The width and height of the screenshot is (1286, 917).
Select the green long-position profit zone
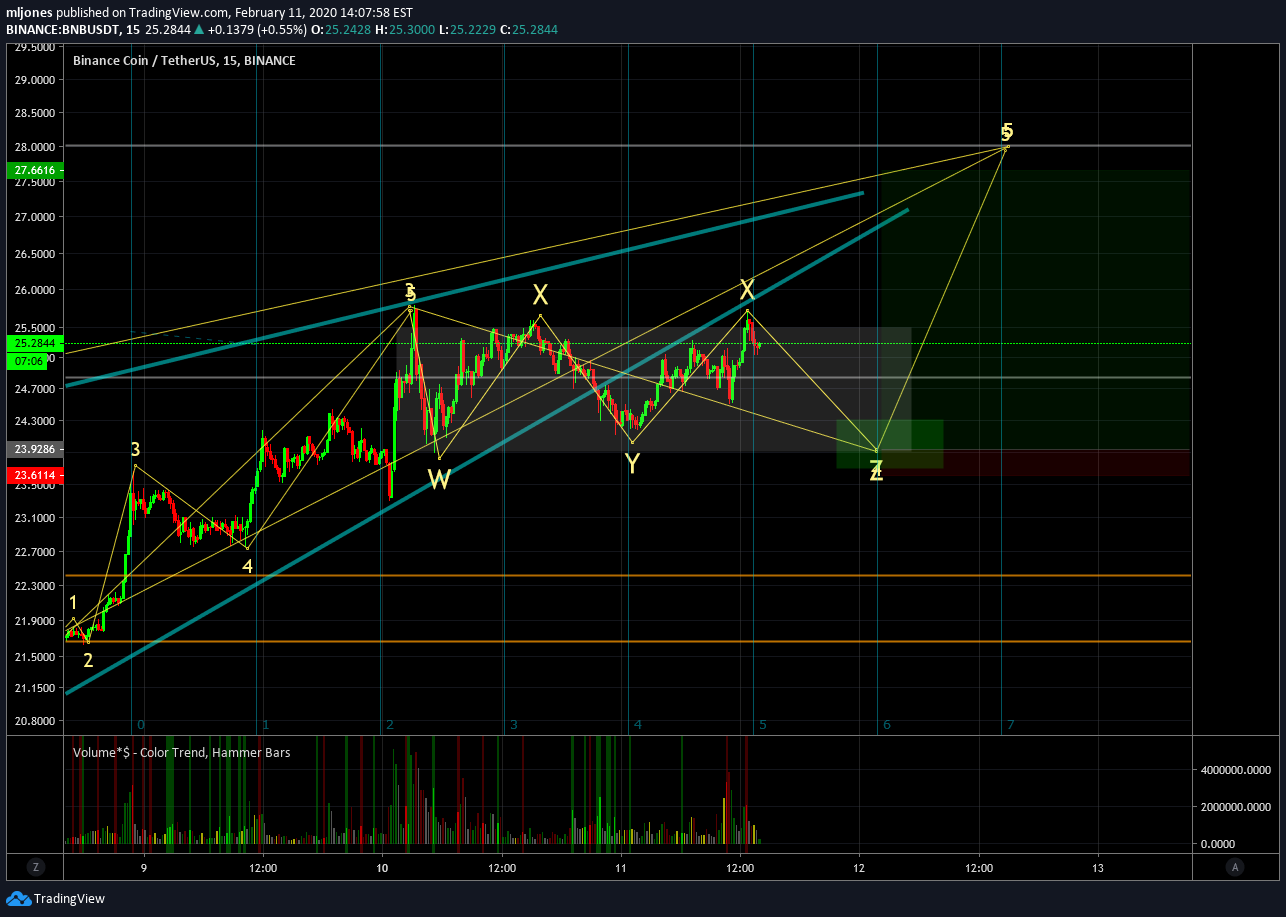point(1036,309)
